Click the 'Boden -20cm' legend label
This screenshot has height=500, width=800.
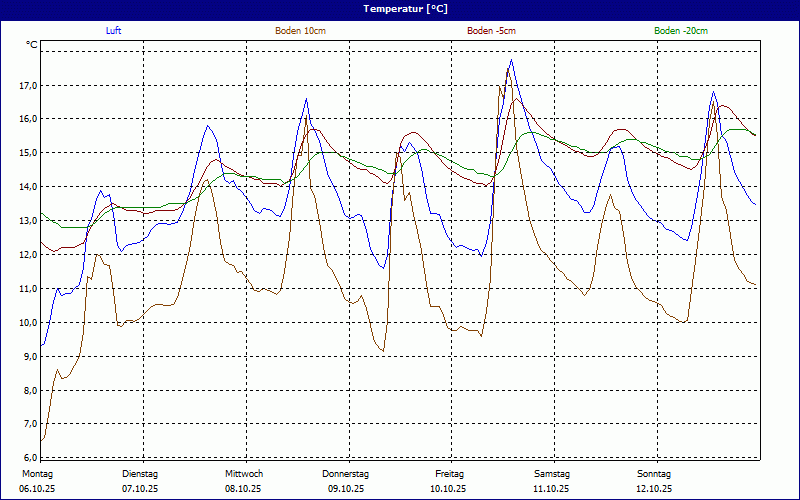tap(681, 31)
